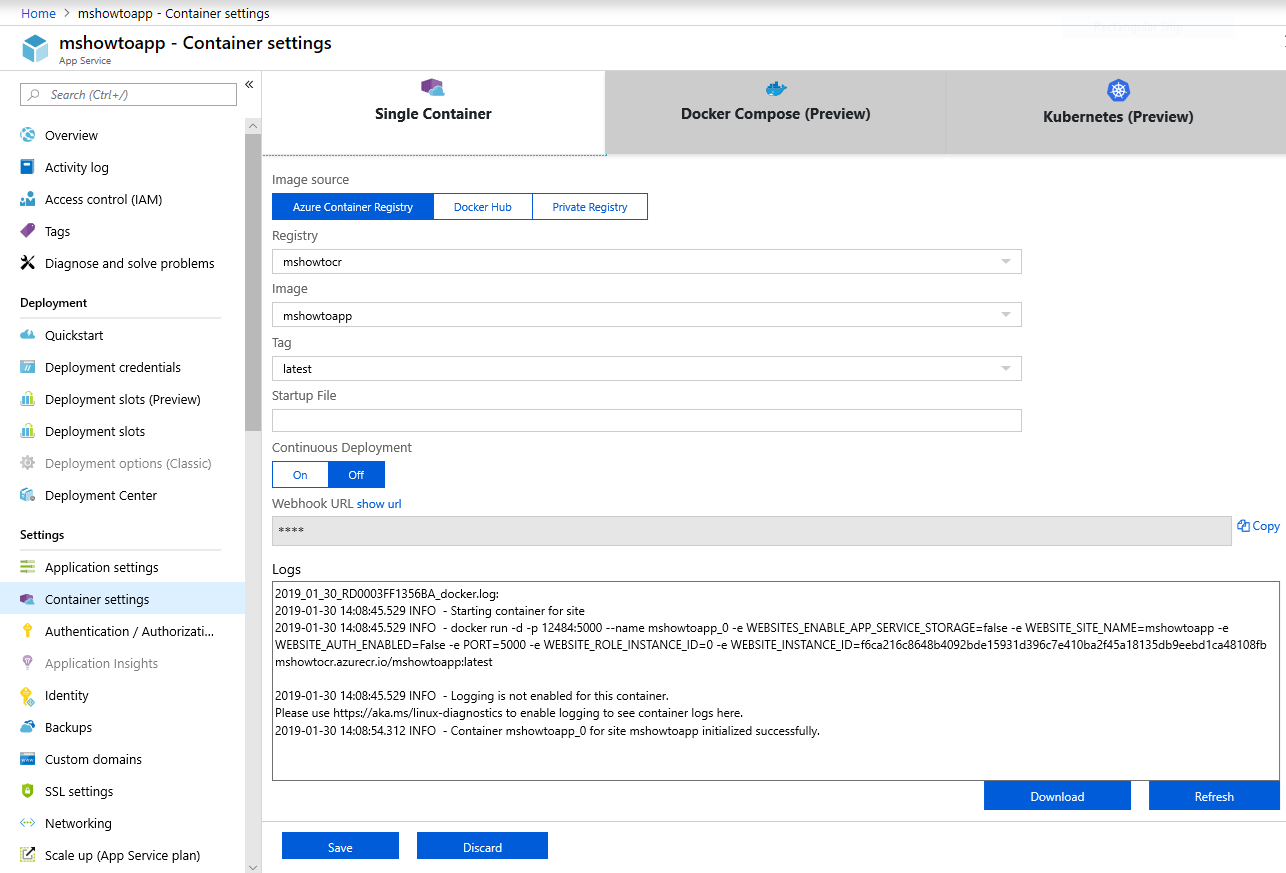Click the Deployment Center icon
Image resolution: width=1286 pixels, height=873 pixels.
point(28,495)
